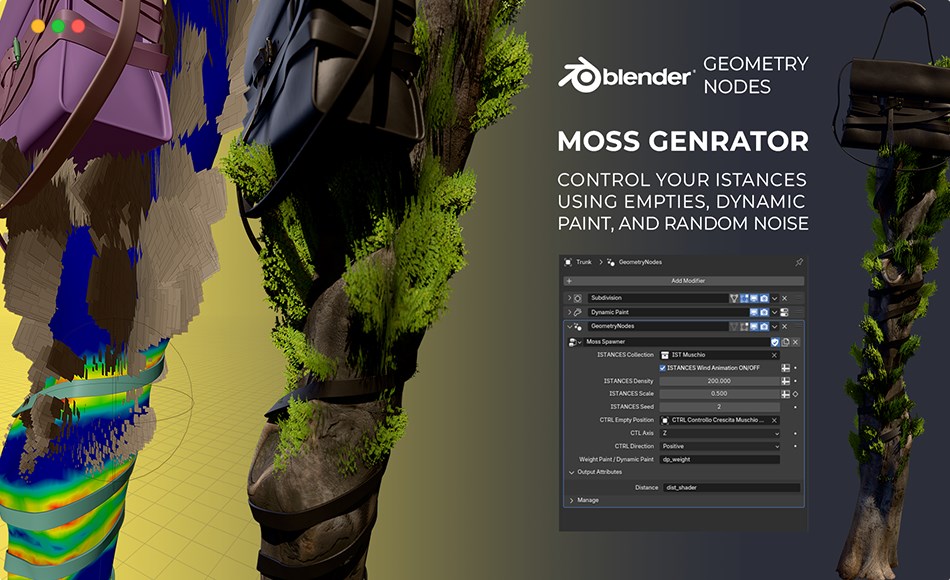Toggle the Moss Spawner shield protection

(774, 342)
